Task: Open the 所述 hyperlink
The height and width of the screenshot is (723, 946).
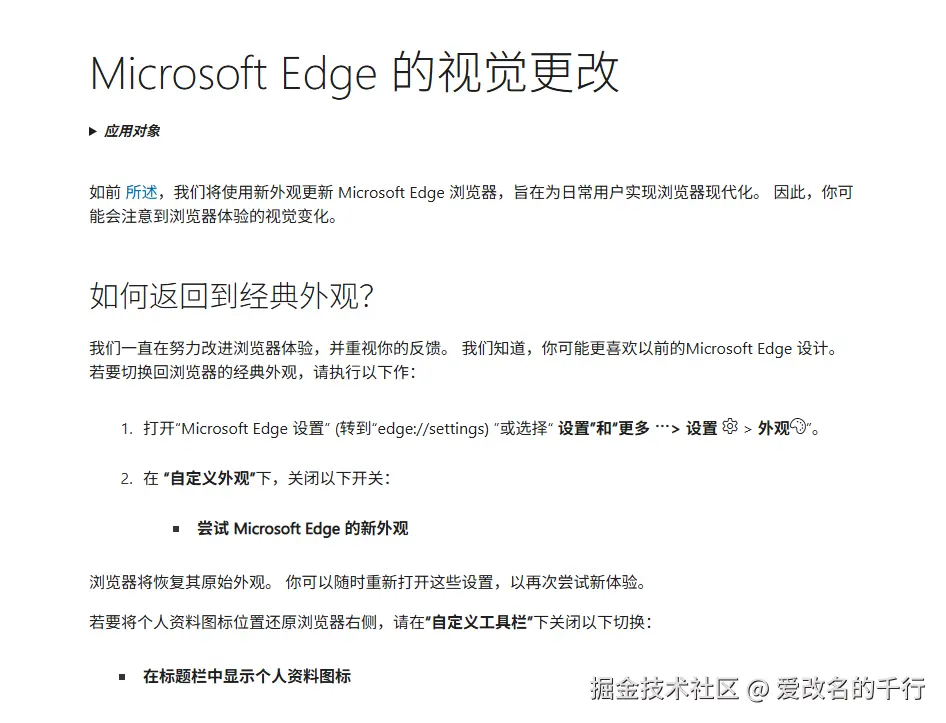Action: tap(141, 193)
